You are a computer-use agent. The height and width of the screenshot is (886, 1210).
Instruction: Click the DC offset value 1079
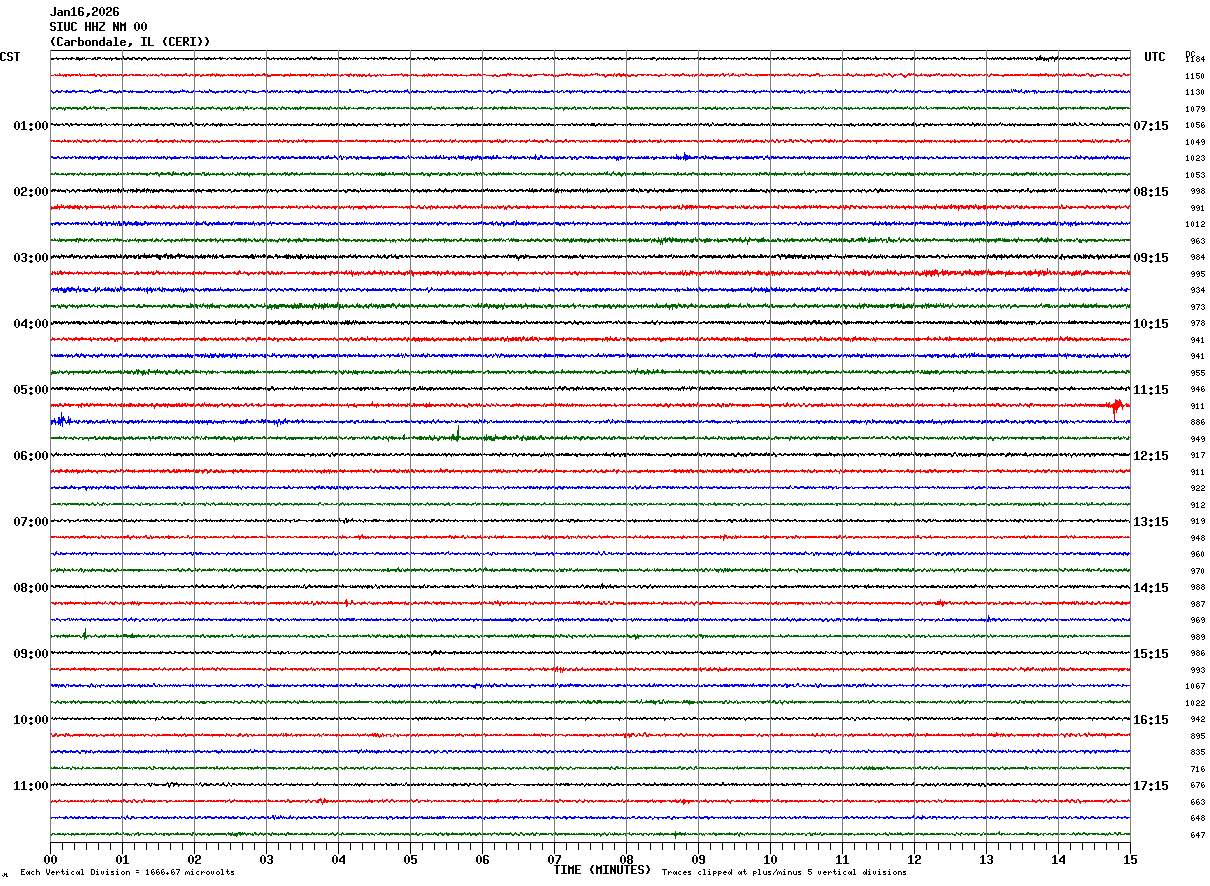pyautogui.click(x=1195, y=109)
